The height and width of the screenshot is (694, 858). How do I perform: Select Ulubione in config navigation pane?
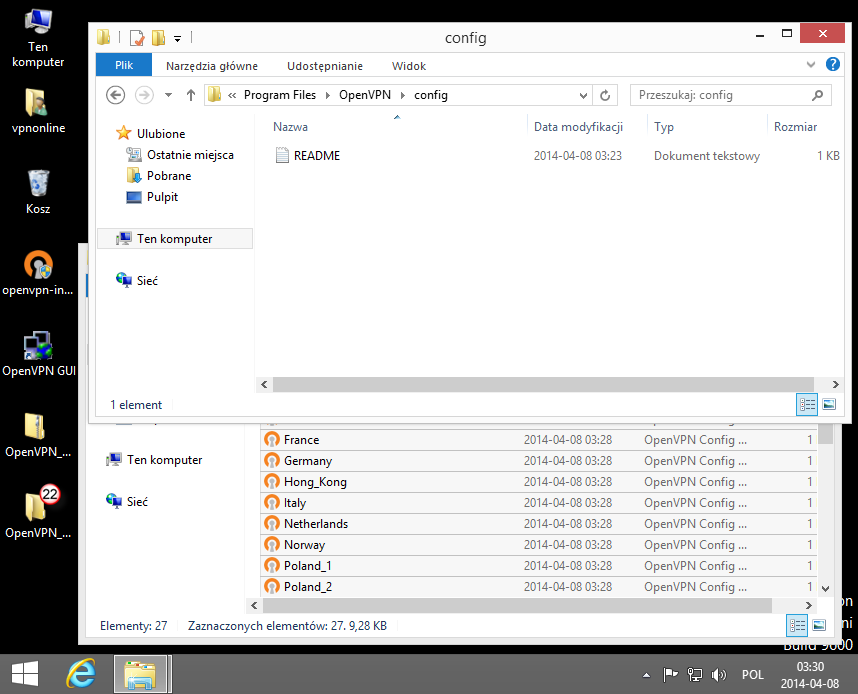pyautogui.click(x=151, y=134)
